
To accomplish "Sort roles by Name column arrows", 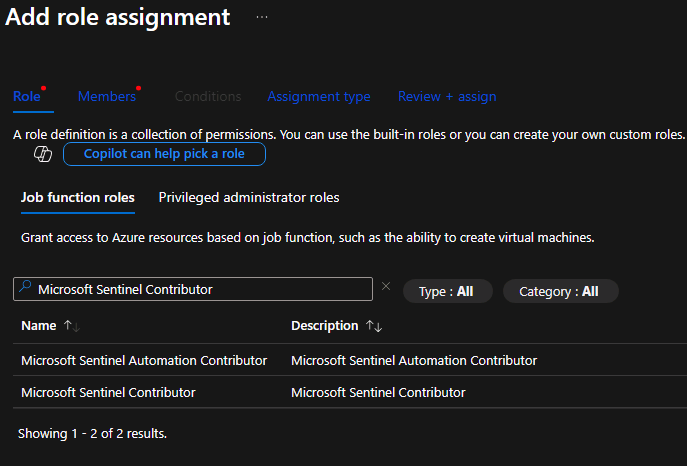I will pos(72,326).
